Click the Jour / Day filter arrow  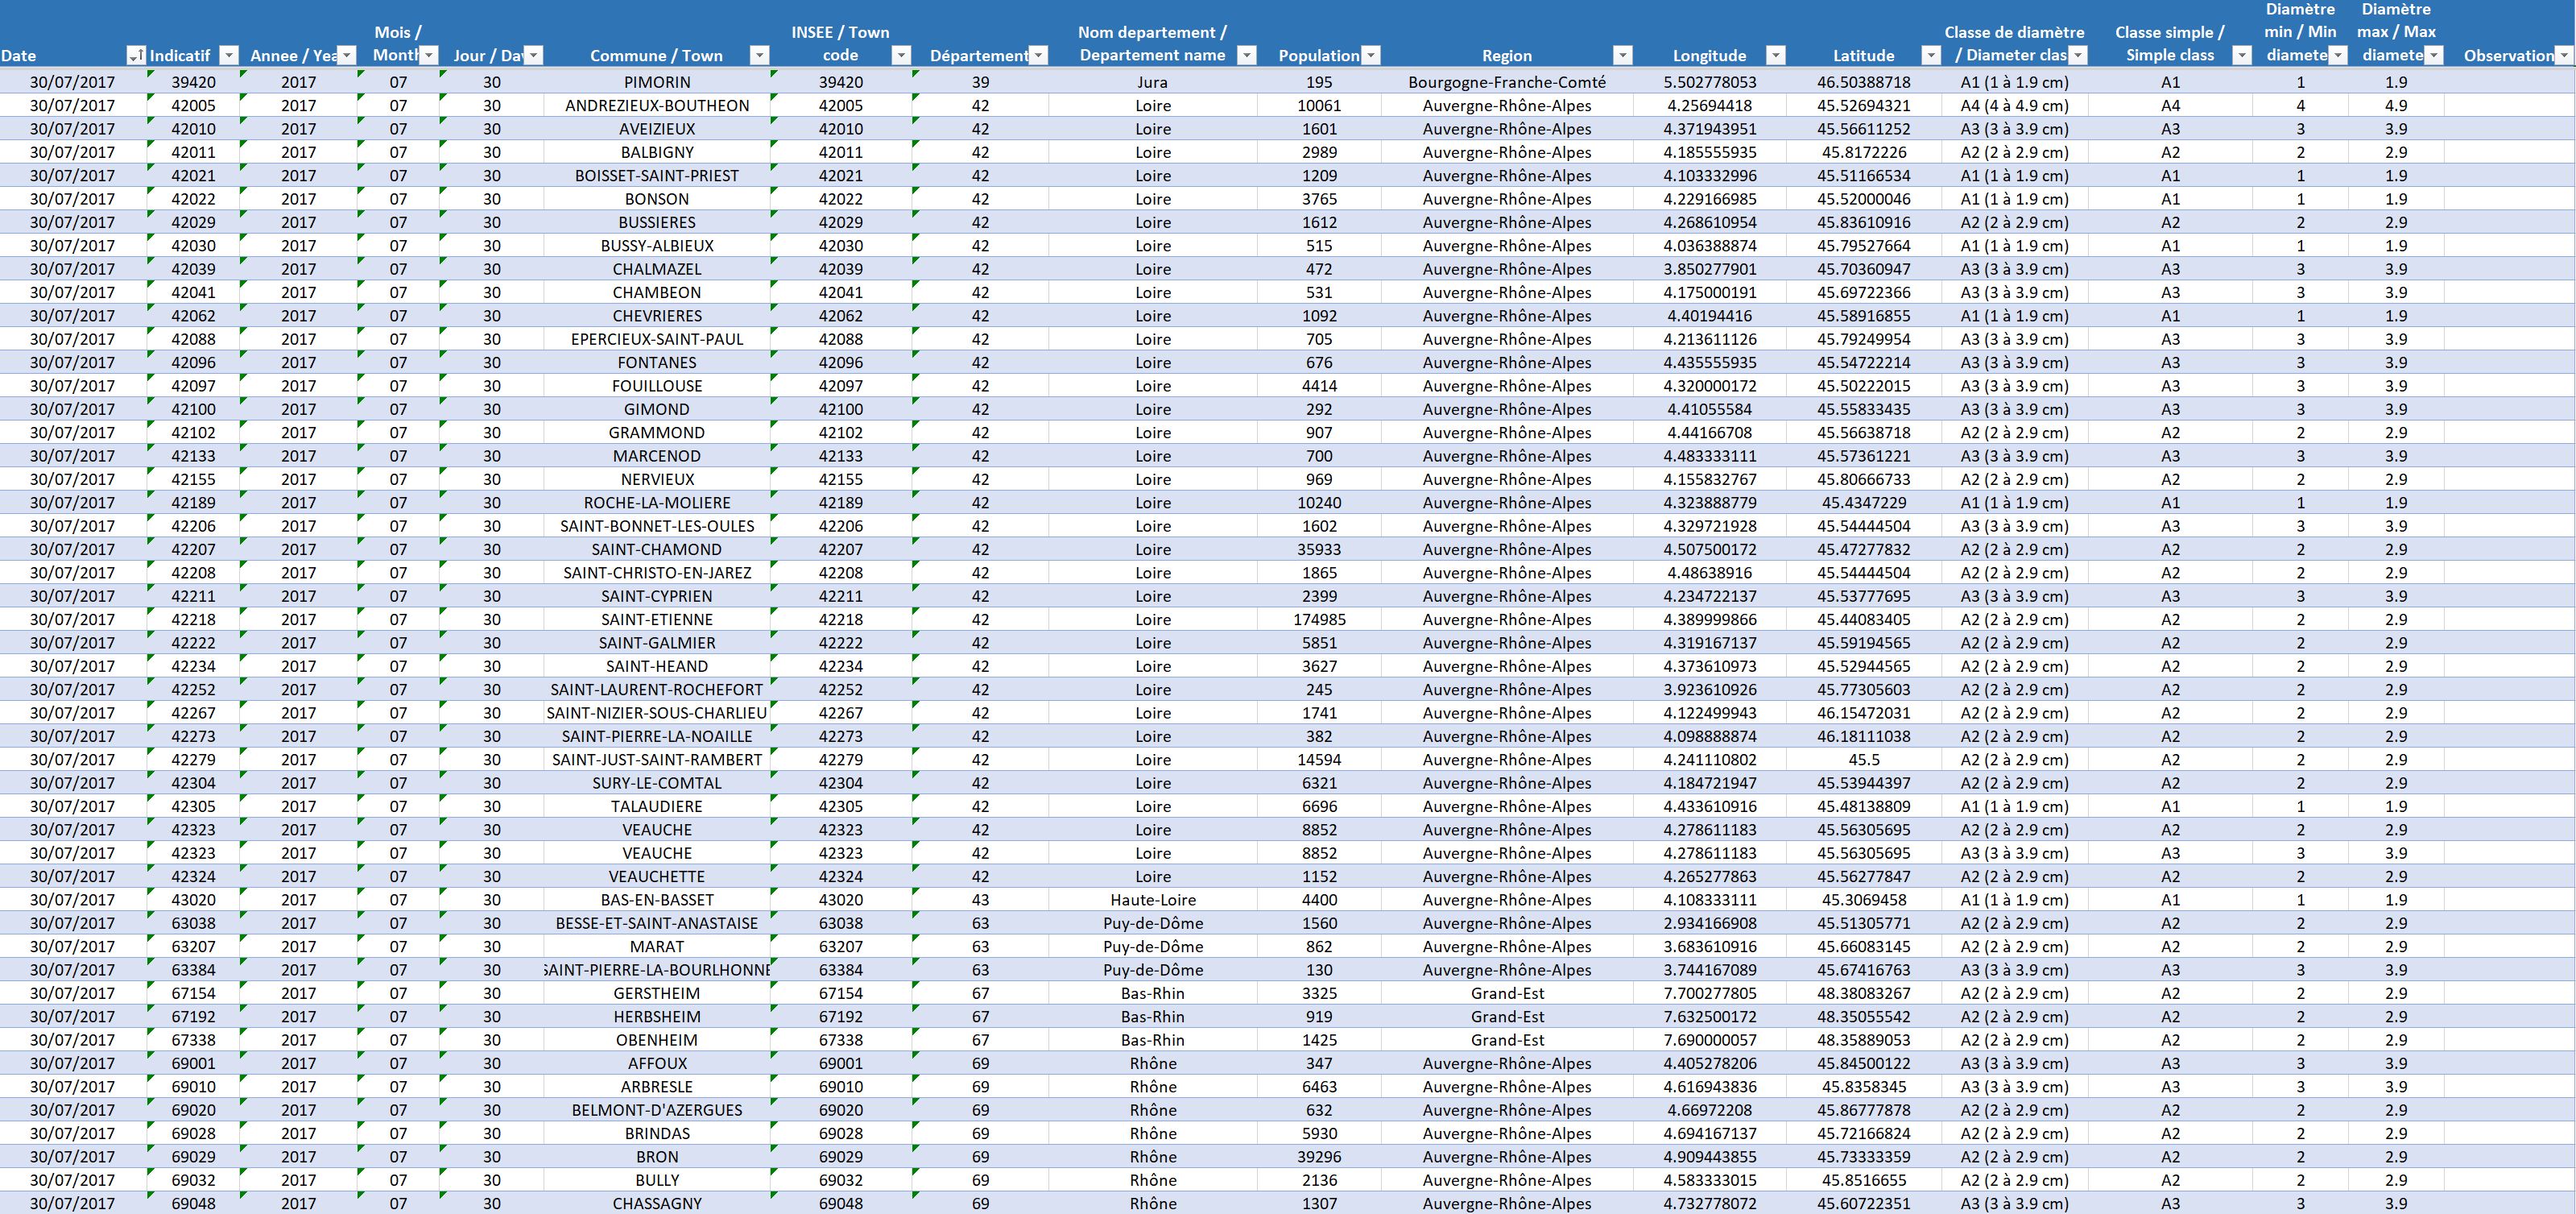[x=533, y=56]
